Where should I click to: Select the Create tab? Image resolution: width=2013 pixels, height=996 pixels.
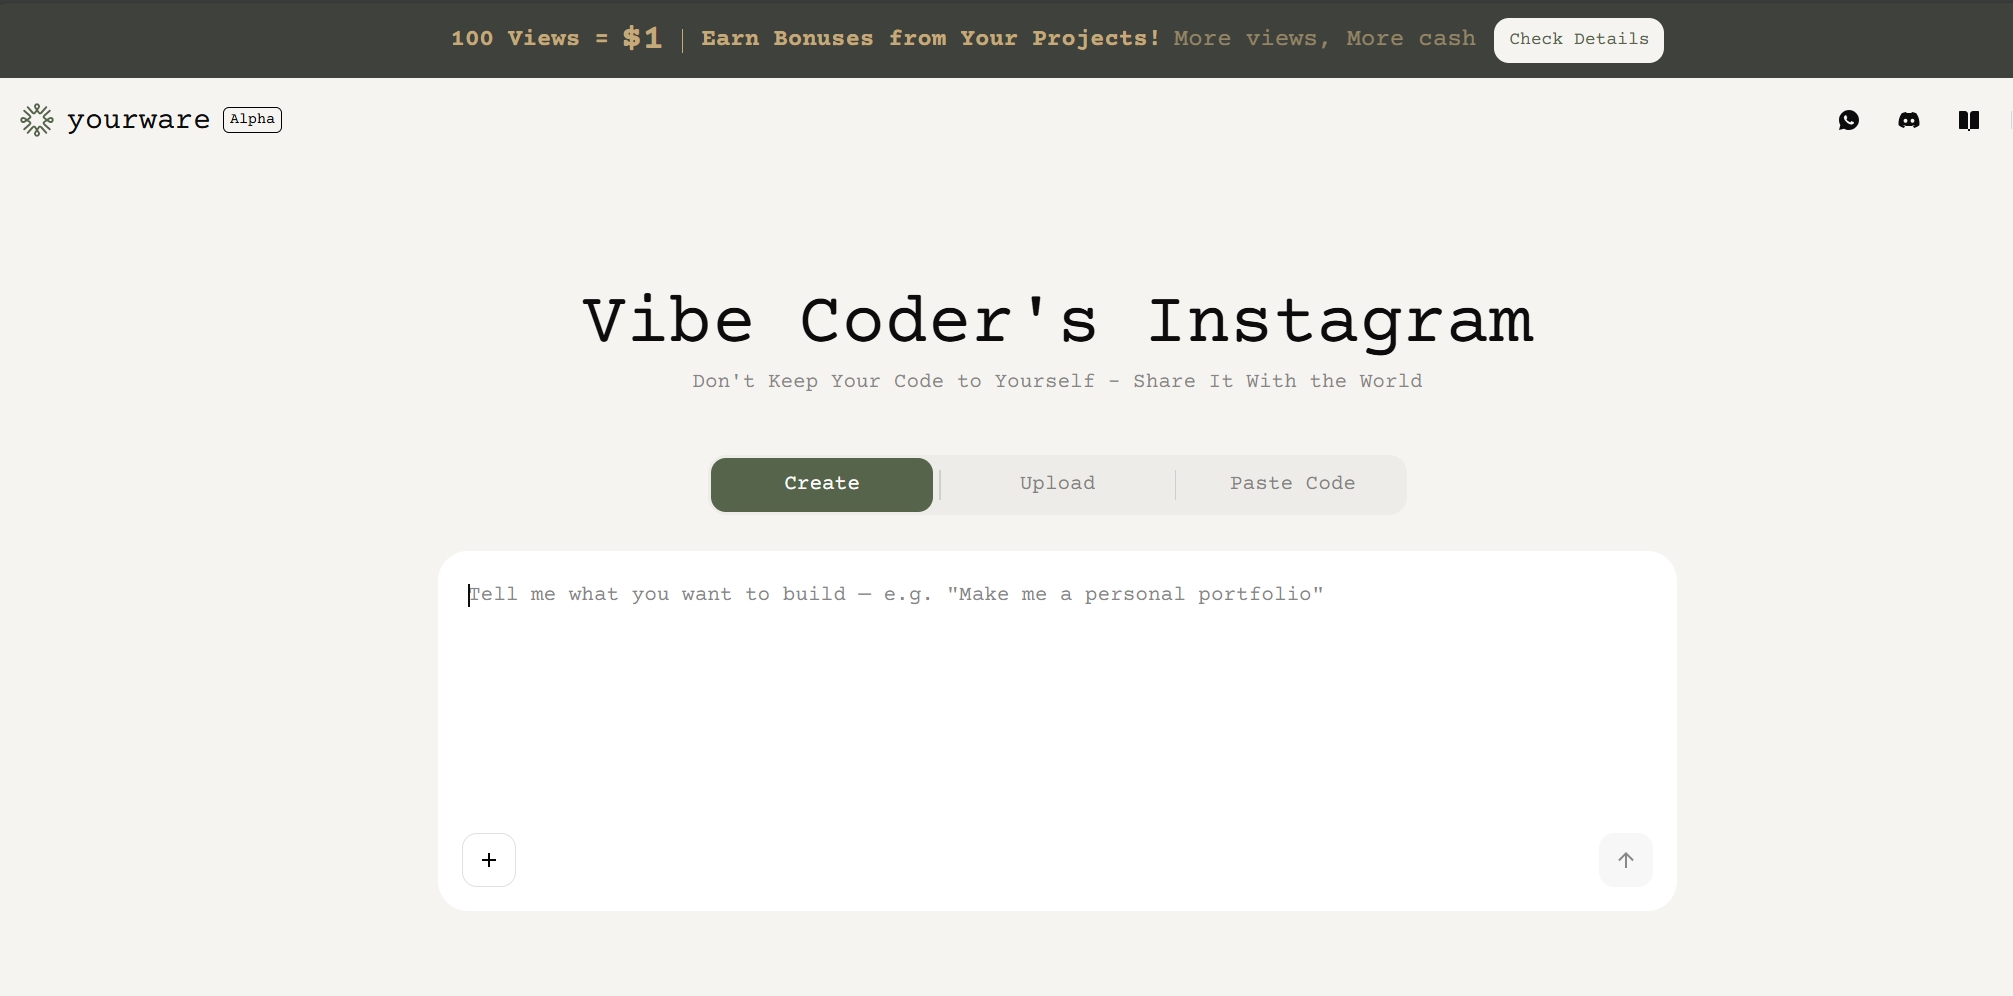point(821,484)
